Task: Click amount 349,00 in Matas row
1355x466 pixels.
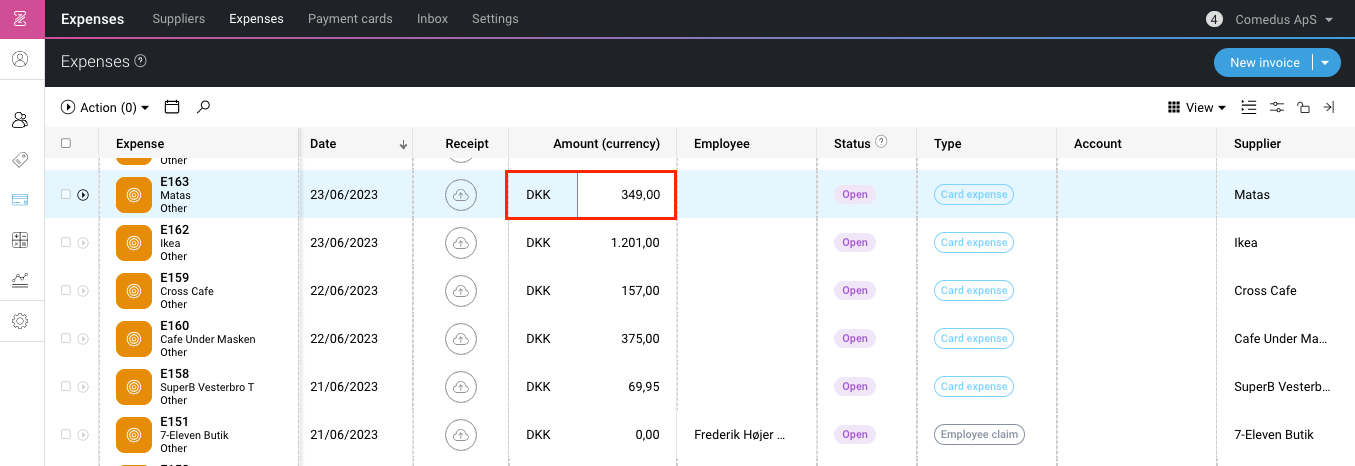Action: coord(640,195)
